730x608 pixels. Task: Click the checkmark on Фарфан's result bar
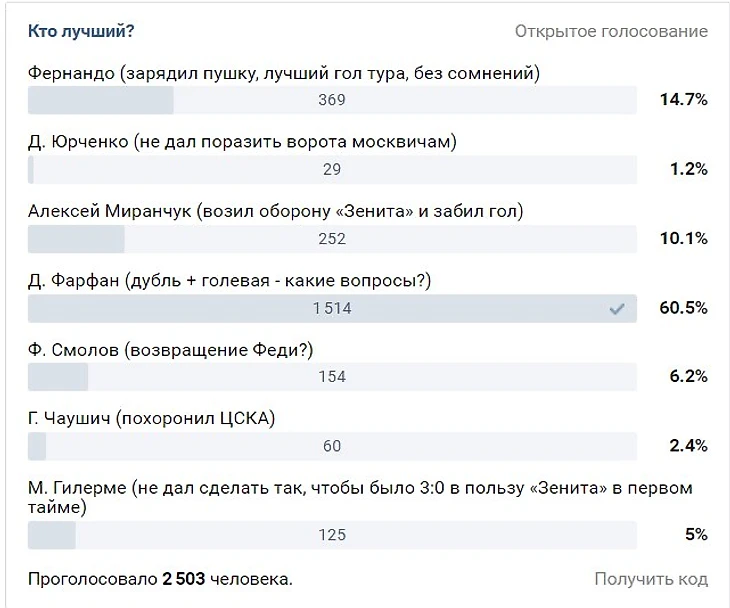[x=617, y=309]
